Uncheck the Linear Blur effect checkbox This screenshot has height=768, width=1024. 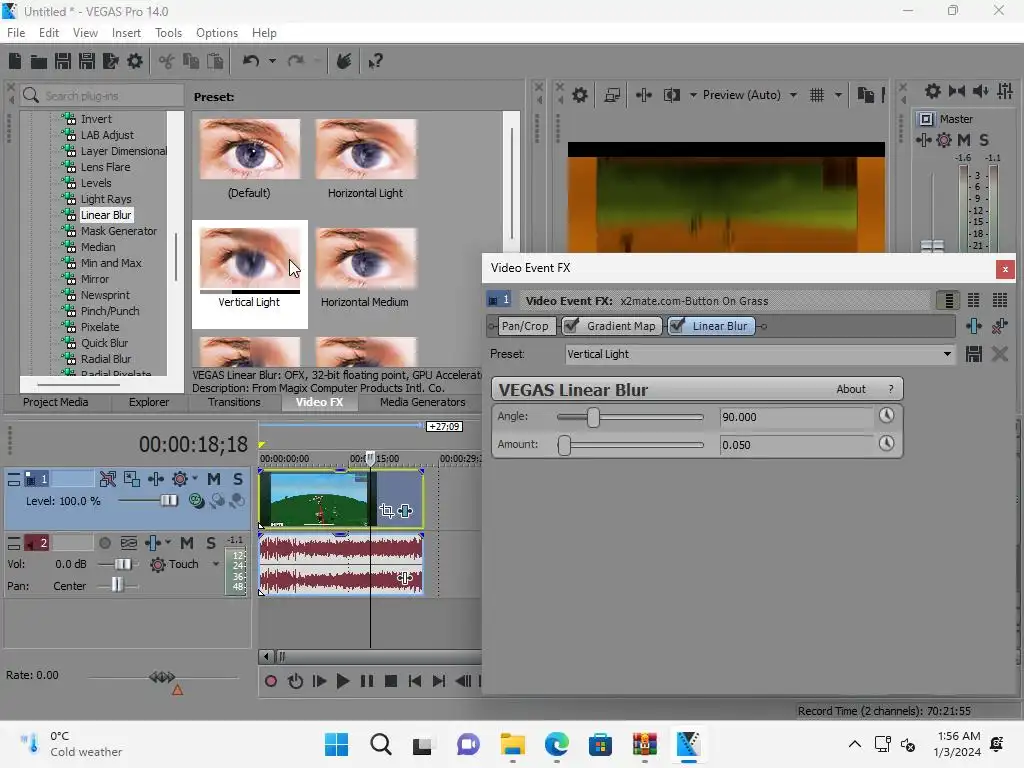(677, 325)
